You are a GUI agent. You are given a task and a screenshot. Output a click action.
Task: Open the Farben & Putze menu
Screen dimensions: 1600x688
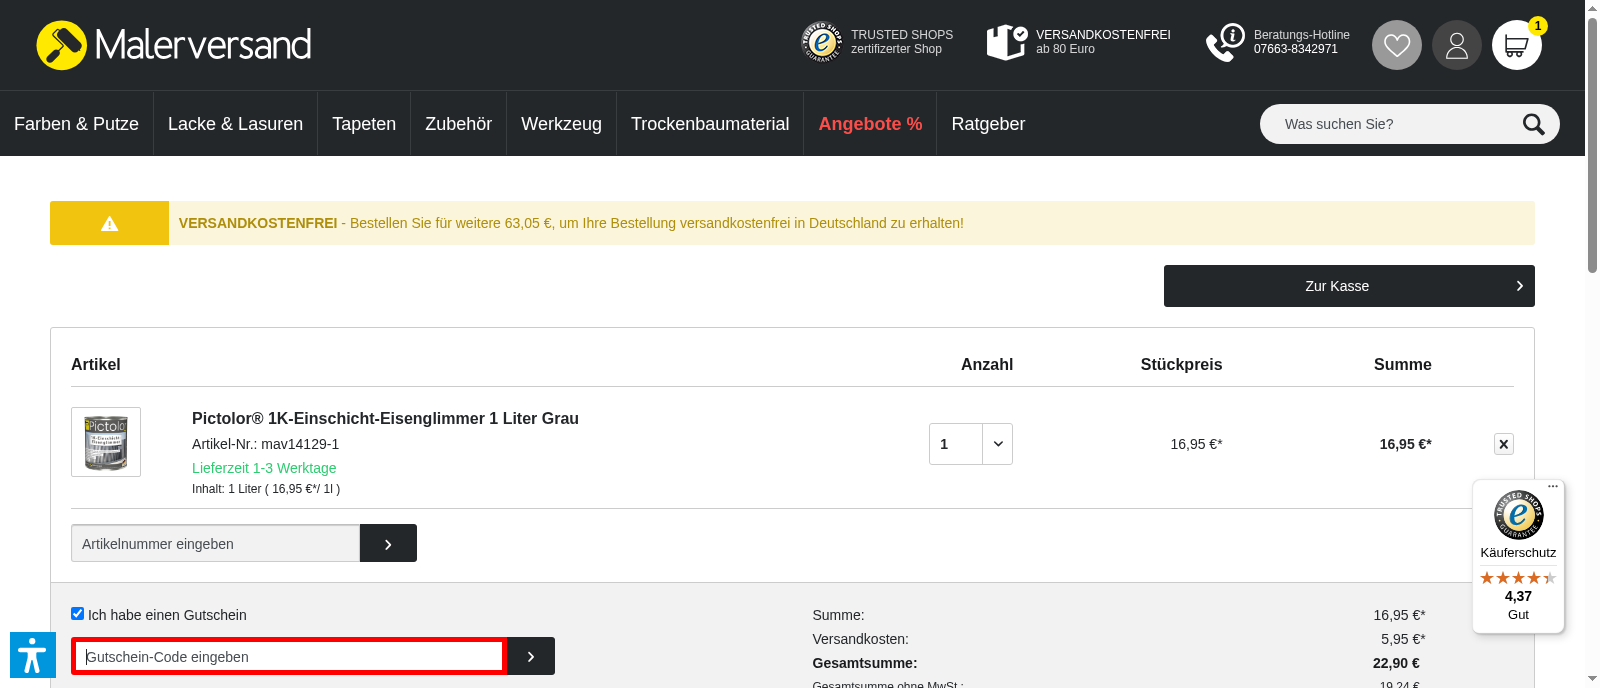point(76,124)
